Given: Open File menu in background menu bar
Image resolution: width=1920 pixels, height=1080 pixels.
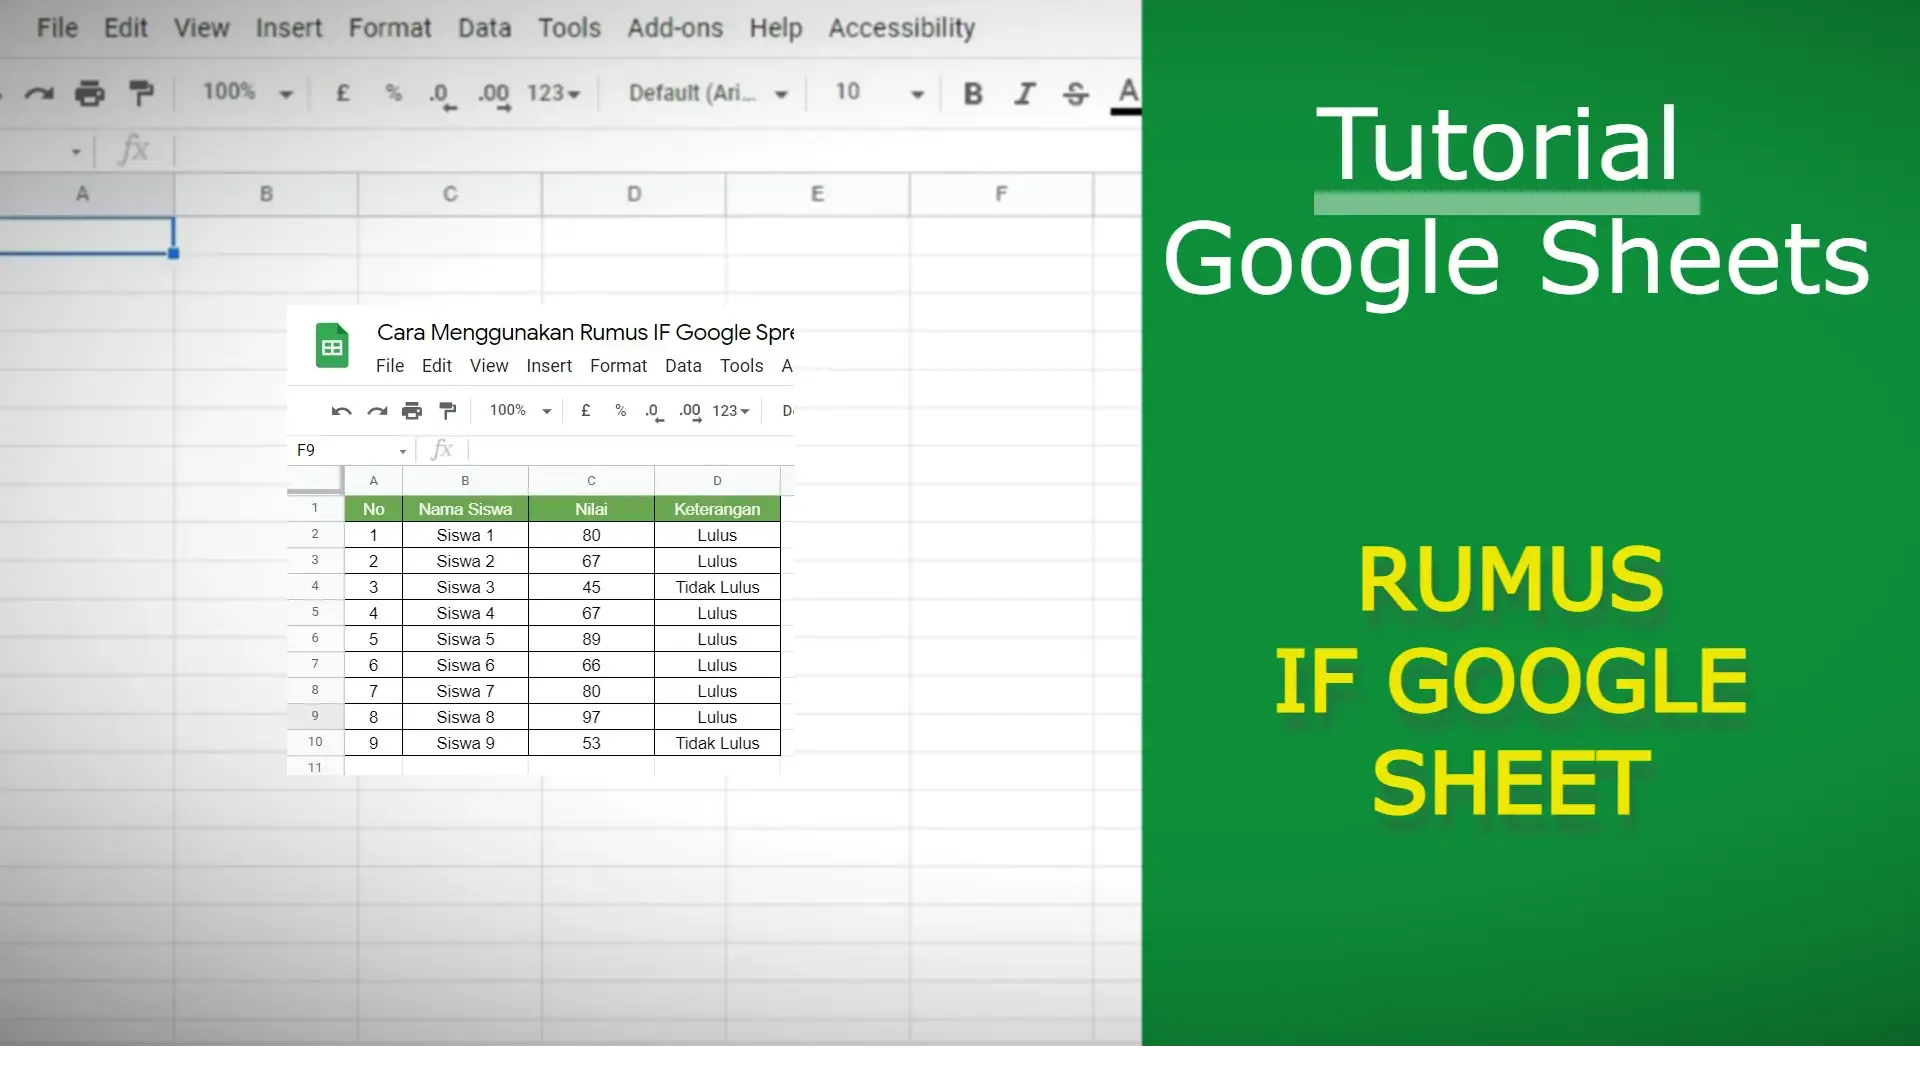Looking at the screenshot, I should coord(57,28).
